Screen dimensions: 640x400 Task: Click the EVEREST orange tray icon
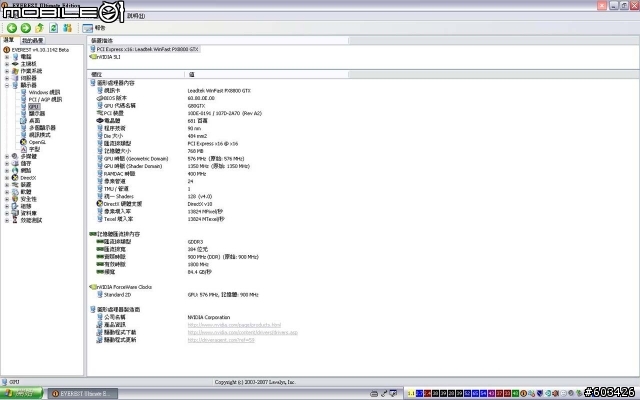coord(523,393)
